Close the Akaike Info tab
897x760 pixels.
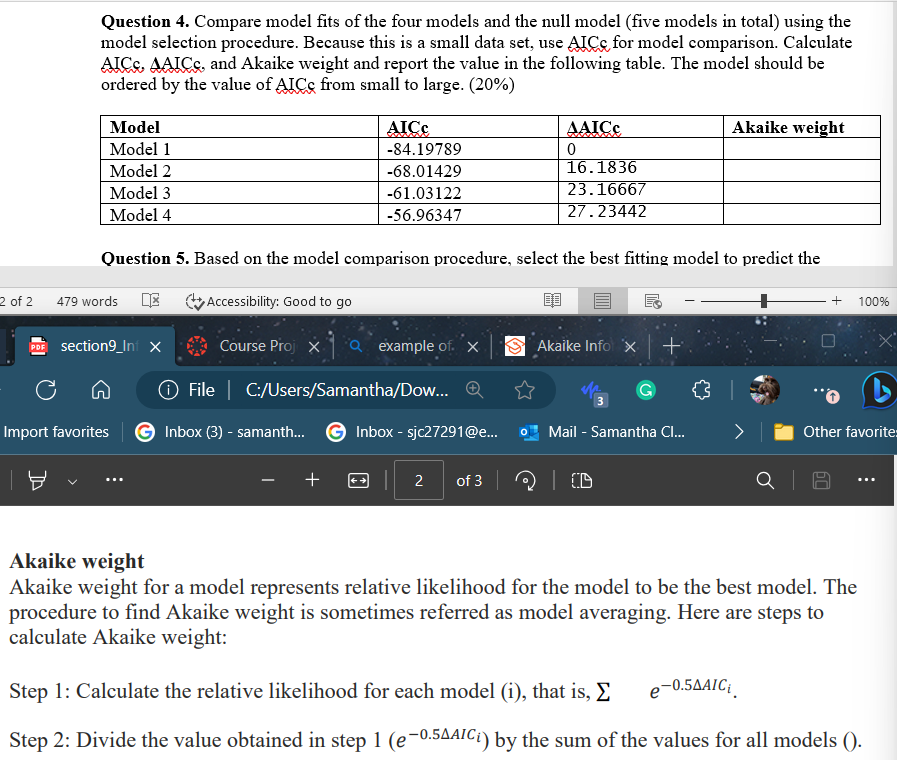tap(630, 347)
